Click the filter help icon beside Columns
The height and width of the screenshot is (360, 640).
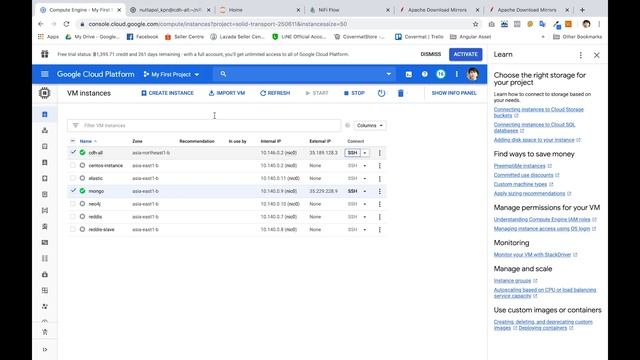pyautogui.click(x=348, y=125)
